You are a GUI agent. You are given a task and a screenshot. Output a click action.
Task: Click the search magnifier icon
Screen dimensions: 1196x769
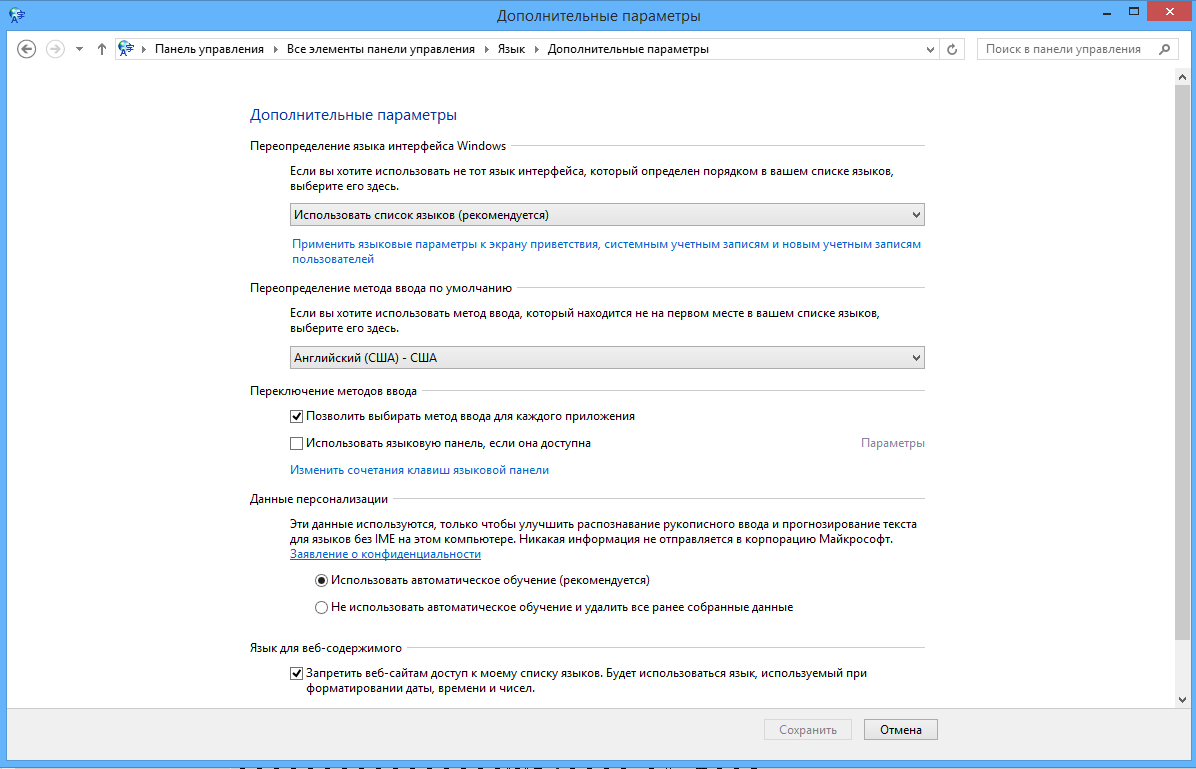[1164, 50]
